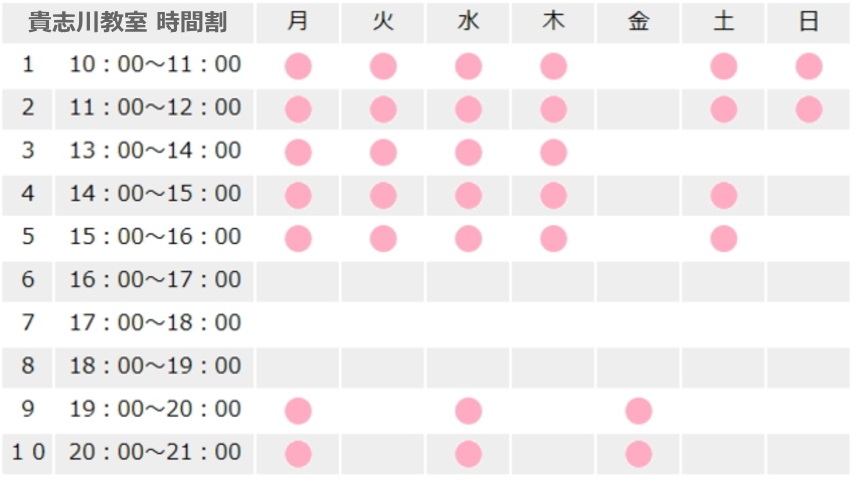855x480 pixels.
Task: Click period 10 time 20:00～21:00
Action: 155,452
